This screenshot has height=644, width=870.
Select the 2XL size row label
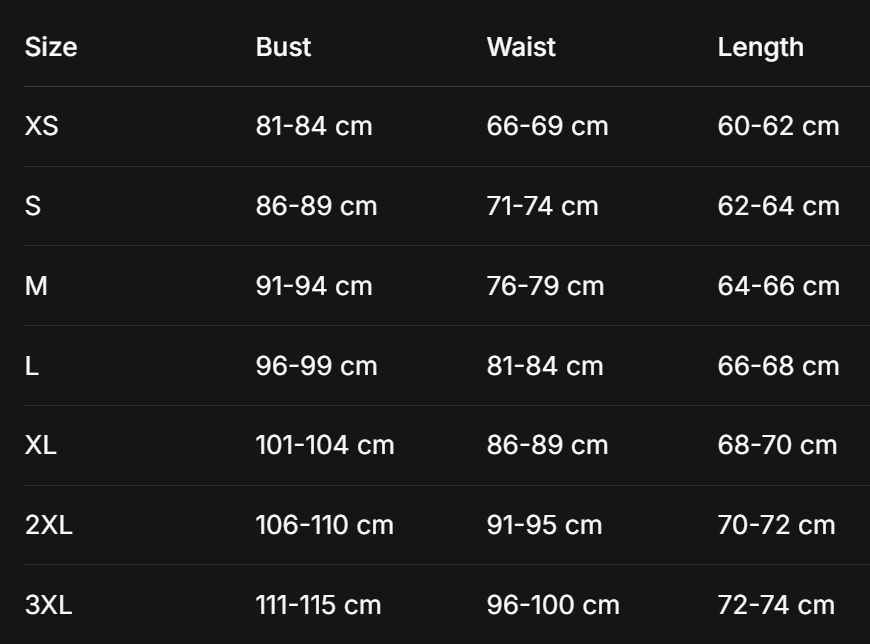(x=49, y=525)
